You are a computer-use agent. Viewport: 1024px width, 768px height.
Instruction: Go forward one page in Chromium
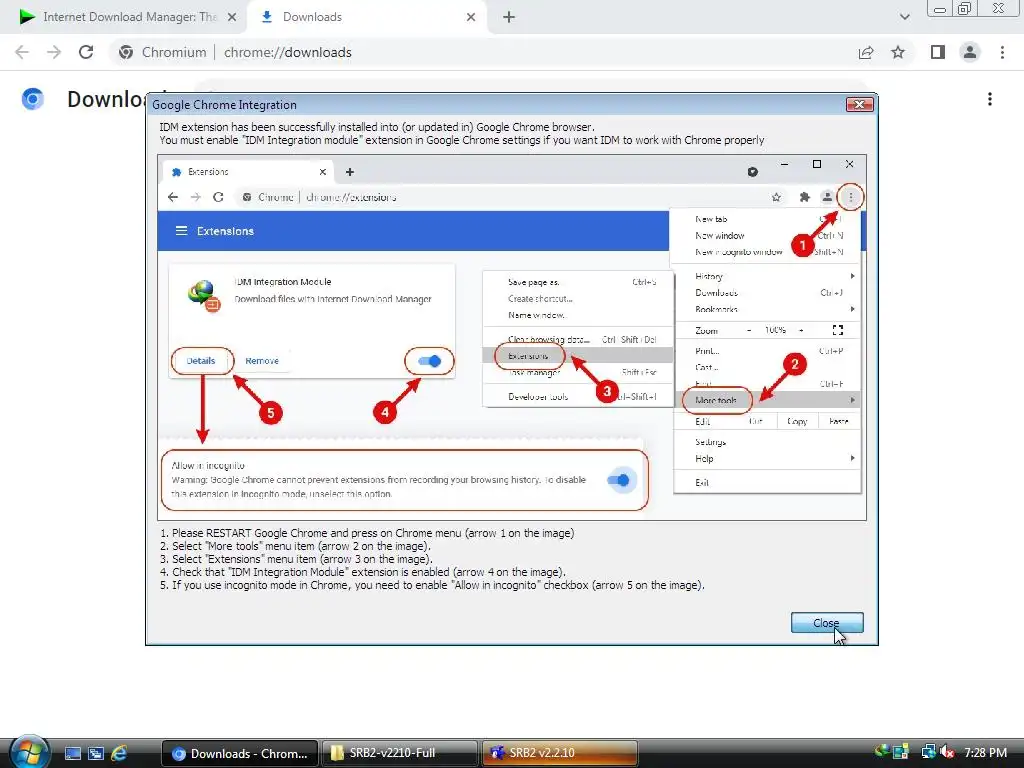coord(54,52)
